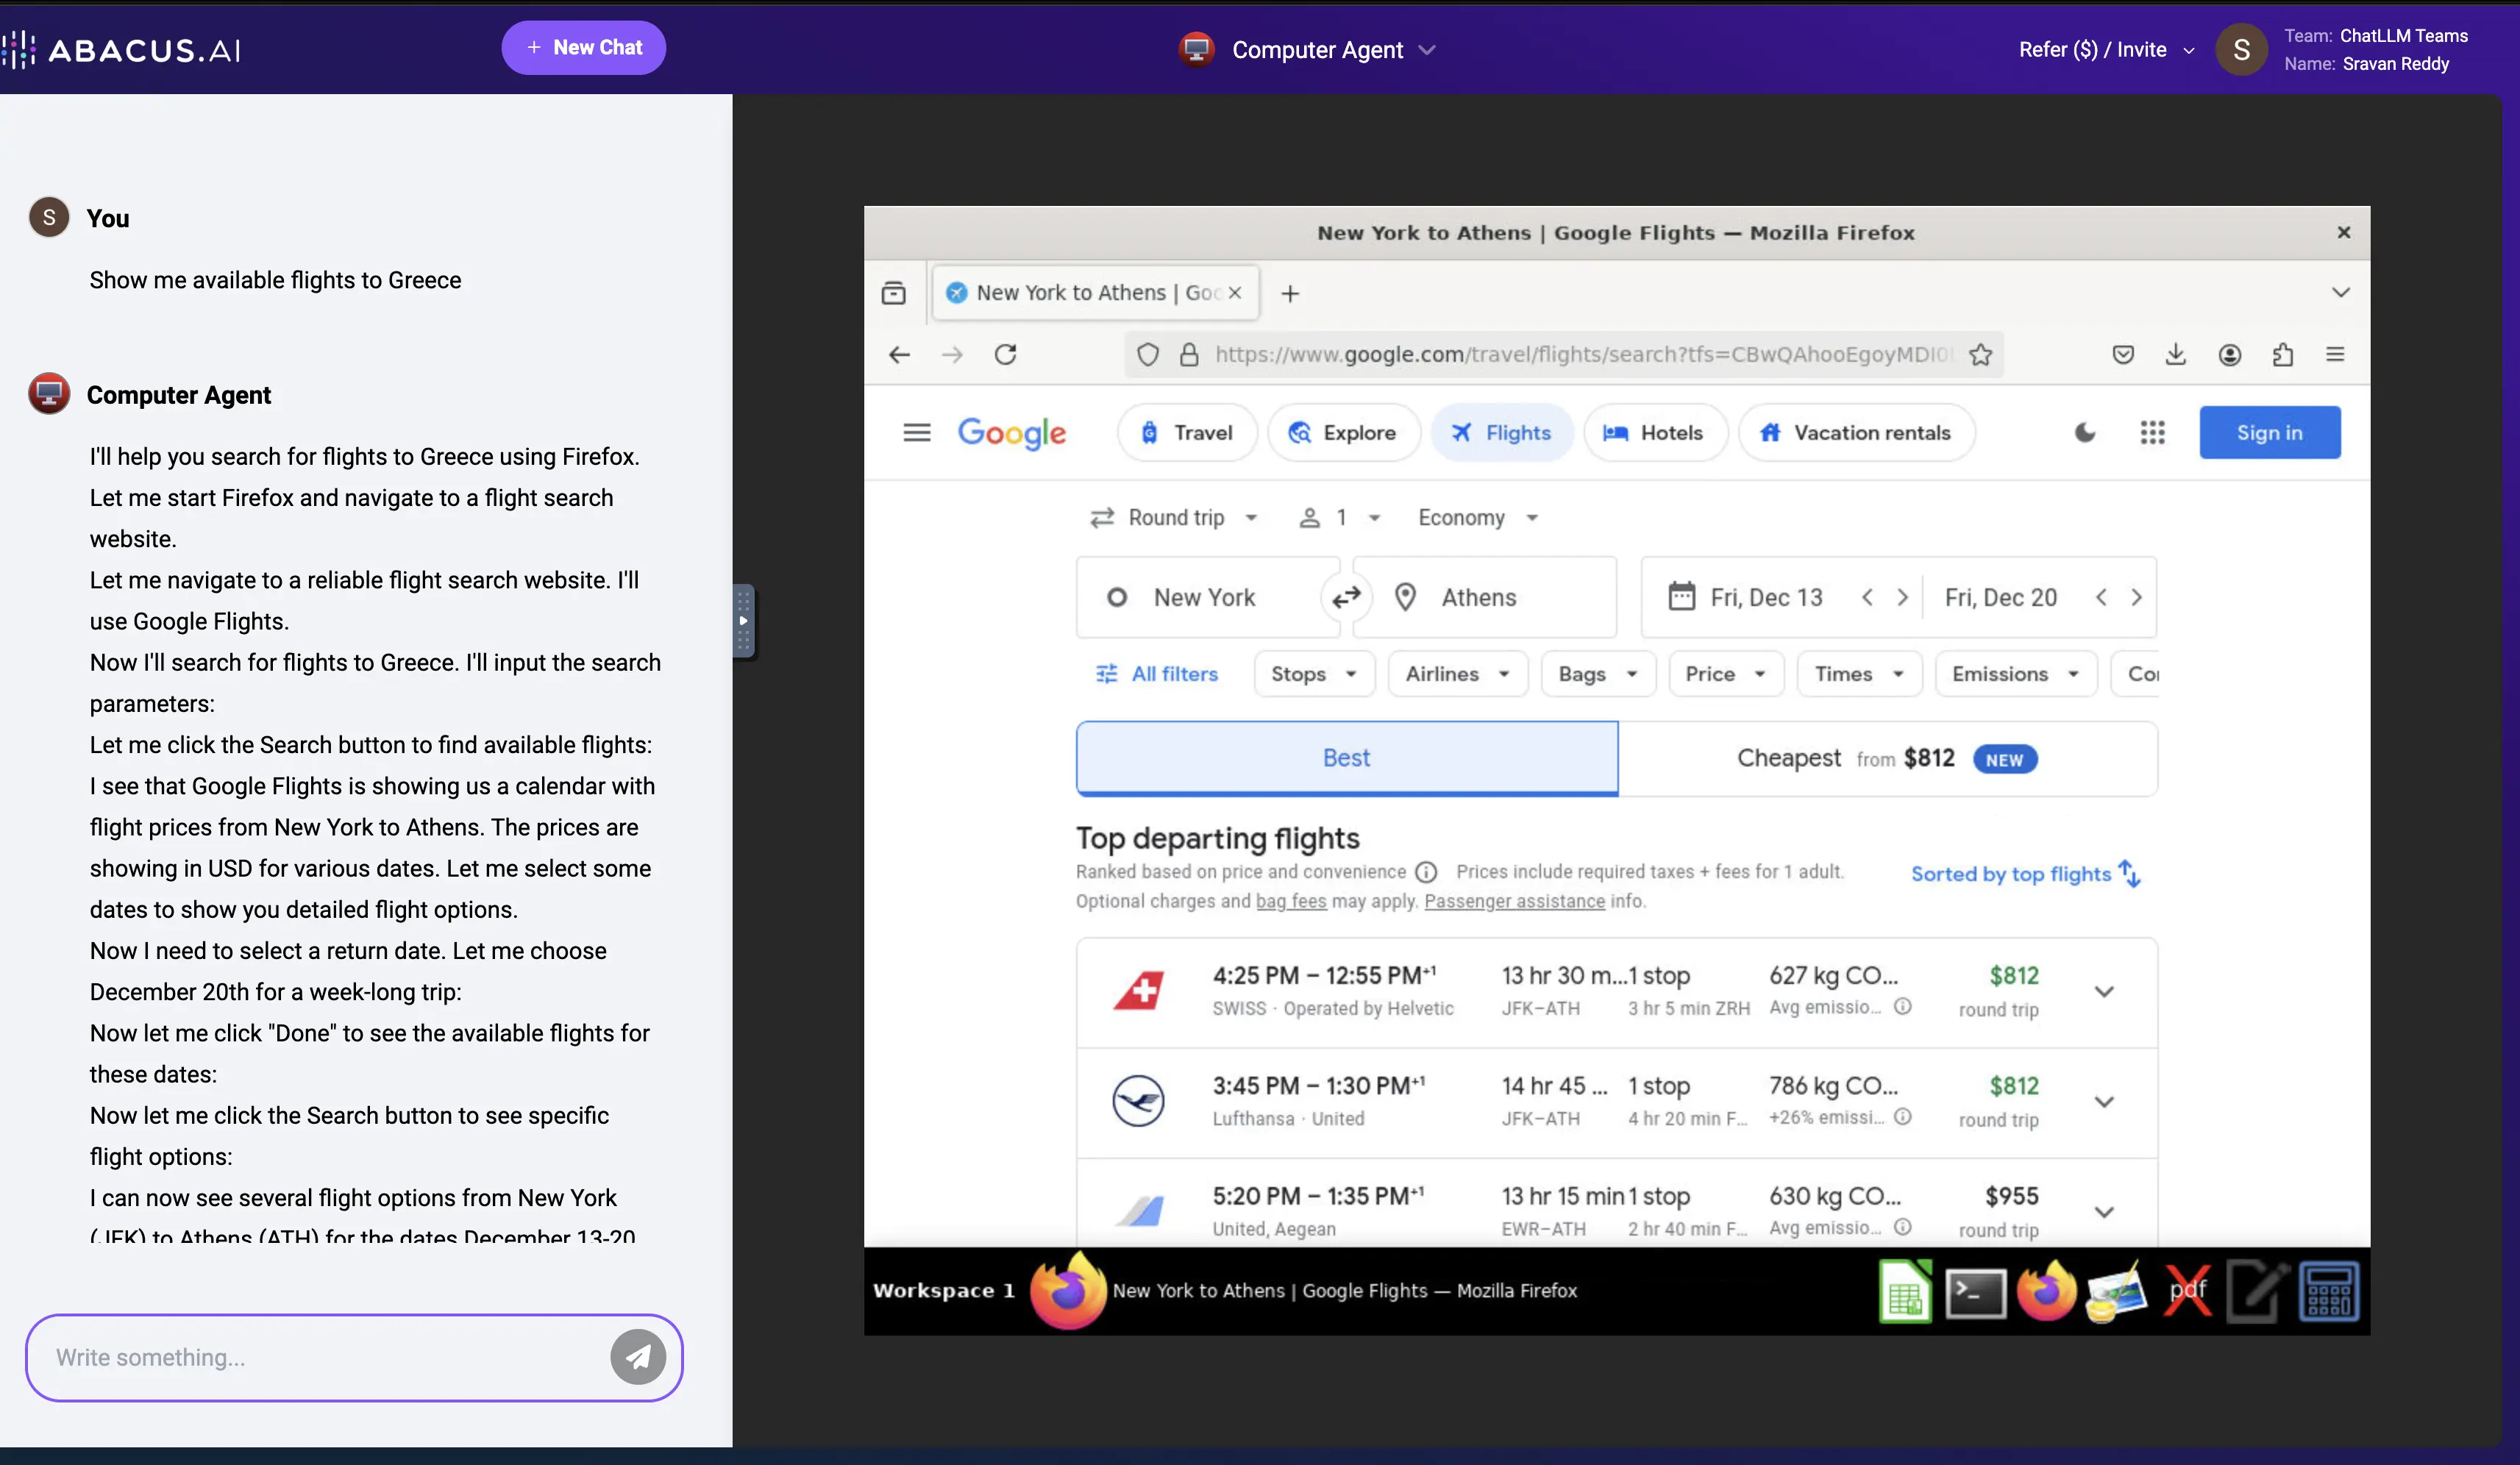
Task: Open the Google apps grid
Action: 2152,432
